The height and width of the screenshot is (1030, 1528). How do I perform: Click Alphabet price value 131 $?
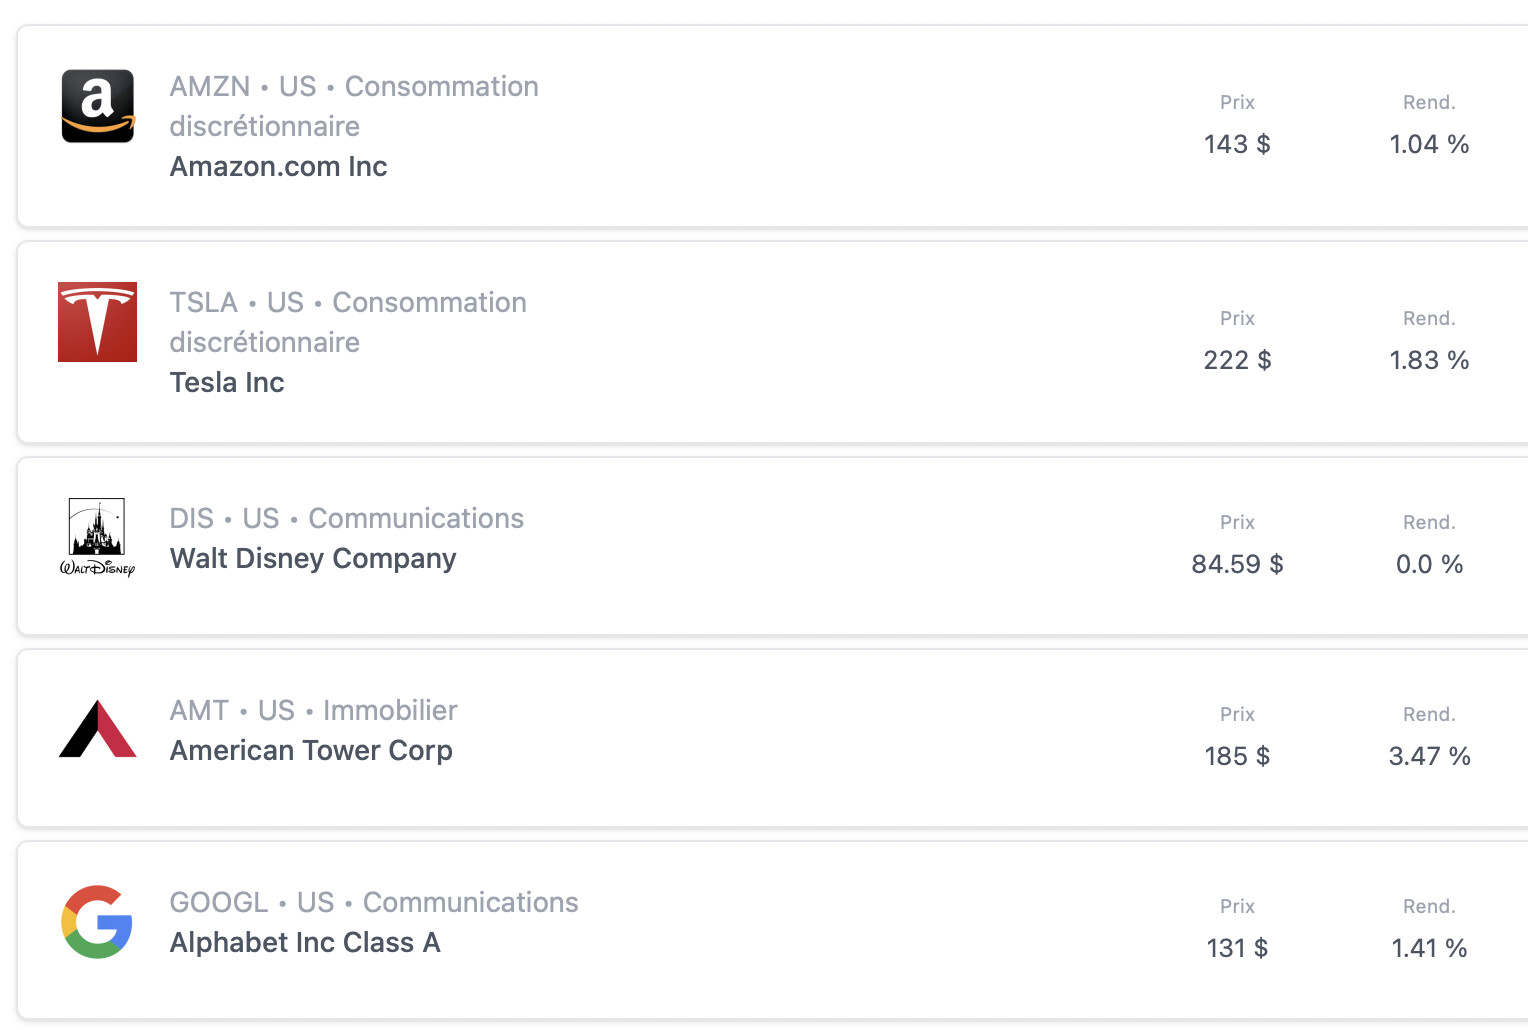[1237, 948]
